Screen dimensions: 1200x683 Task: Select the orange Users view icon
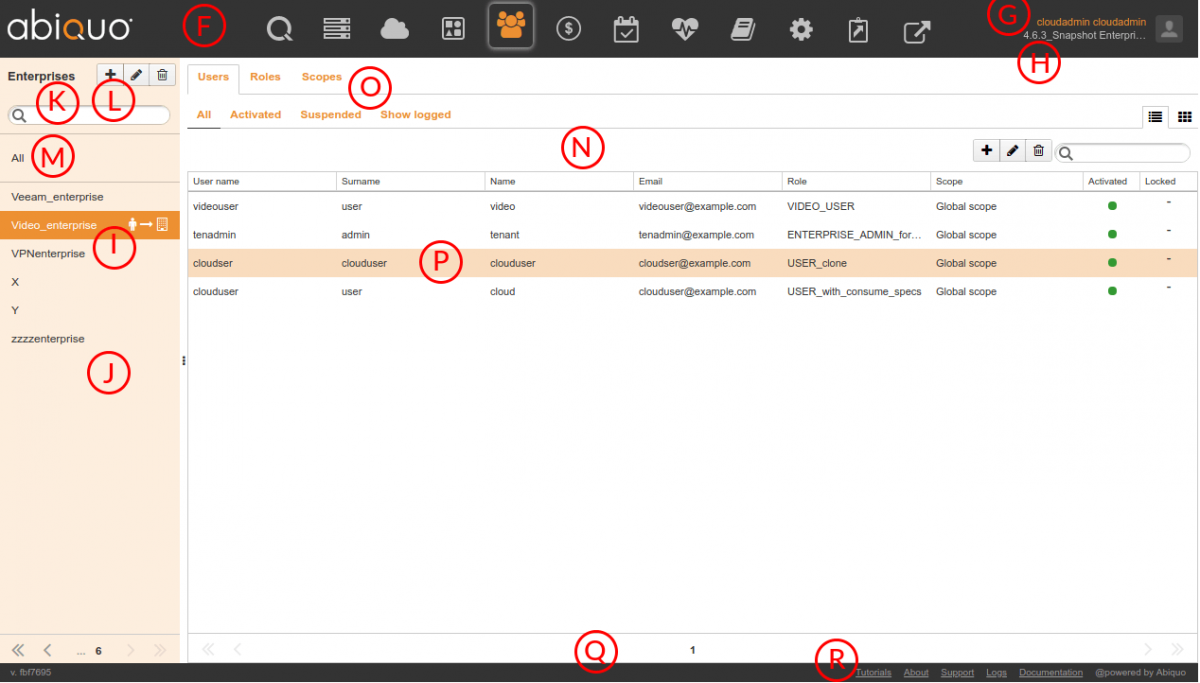[511, 26]
